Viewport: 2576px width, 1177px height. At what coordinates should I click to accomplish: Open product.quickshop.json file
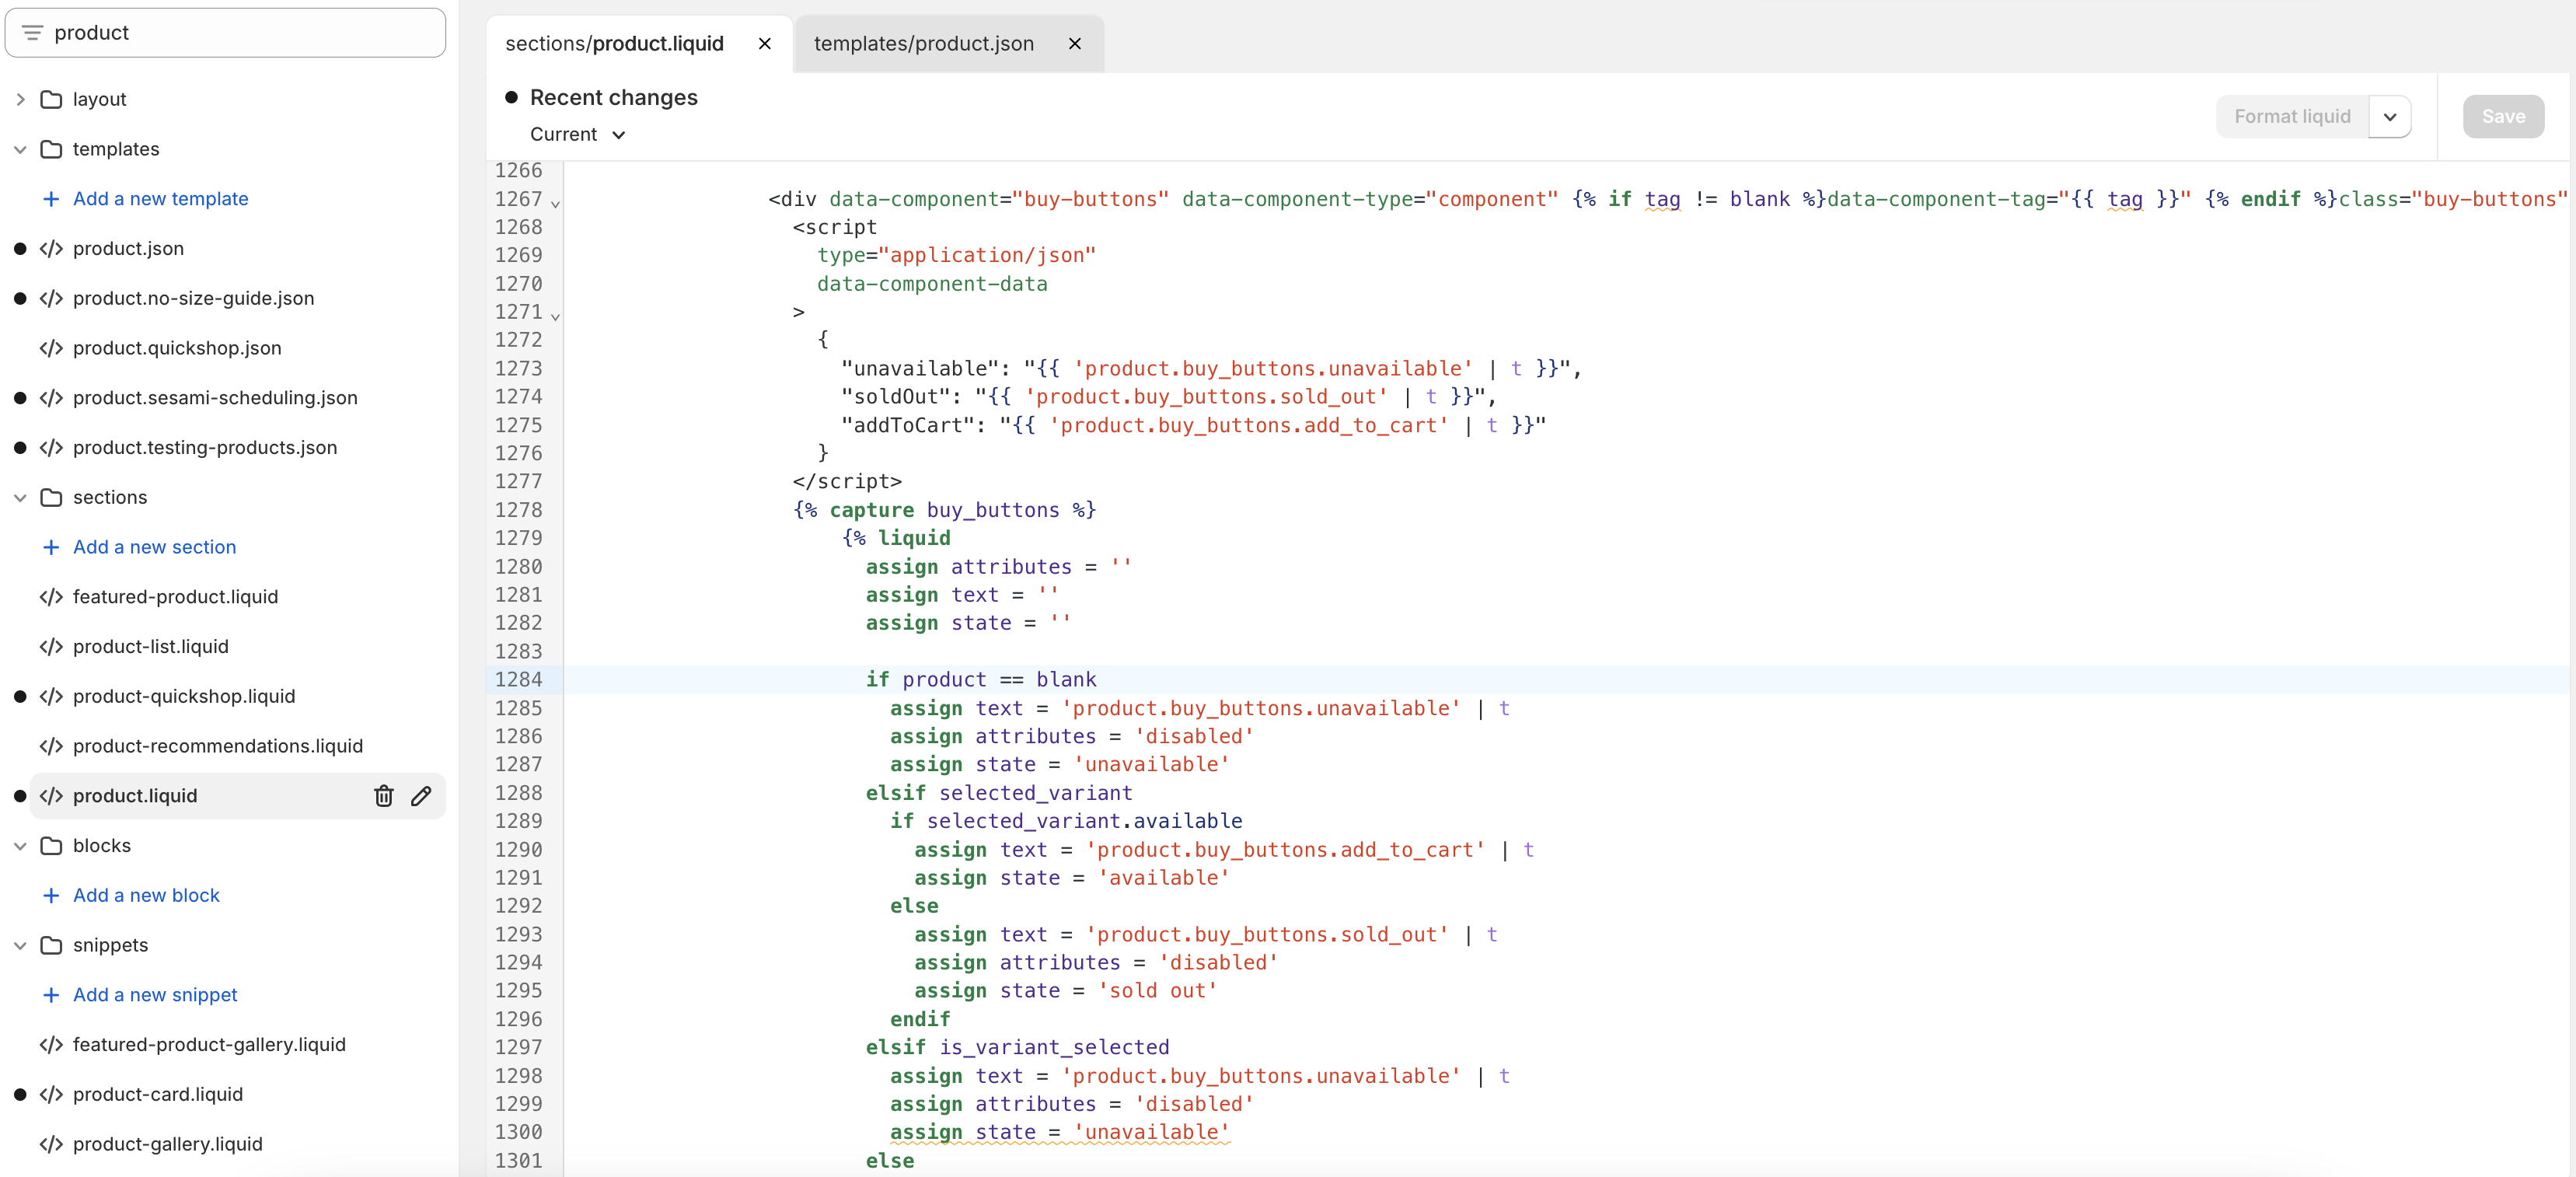tap(177, 348)
